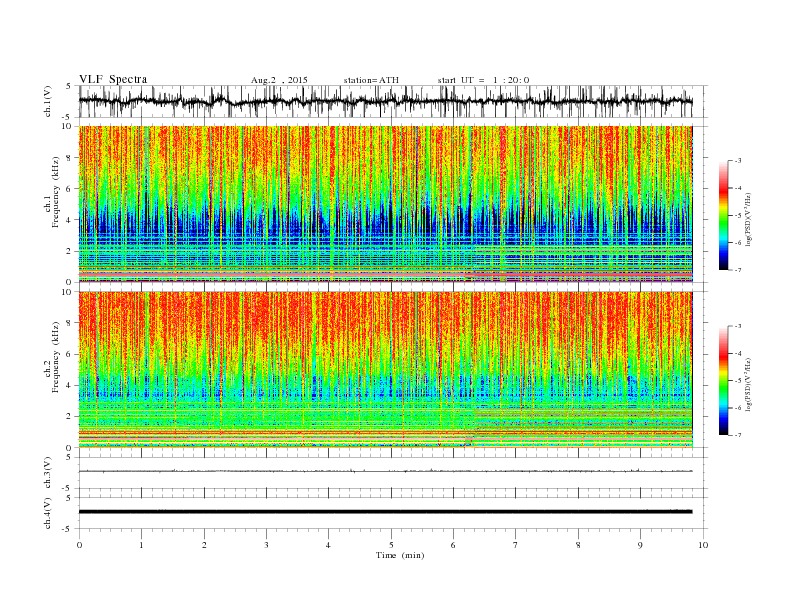Viewport: 792px width, 612px height.
Task: Click the "Time (min)" axis label
Action: pyautogui.click(x=400, y=555)
